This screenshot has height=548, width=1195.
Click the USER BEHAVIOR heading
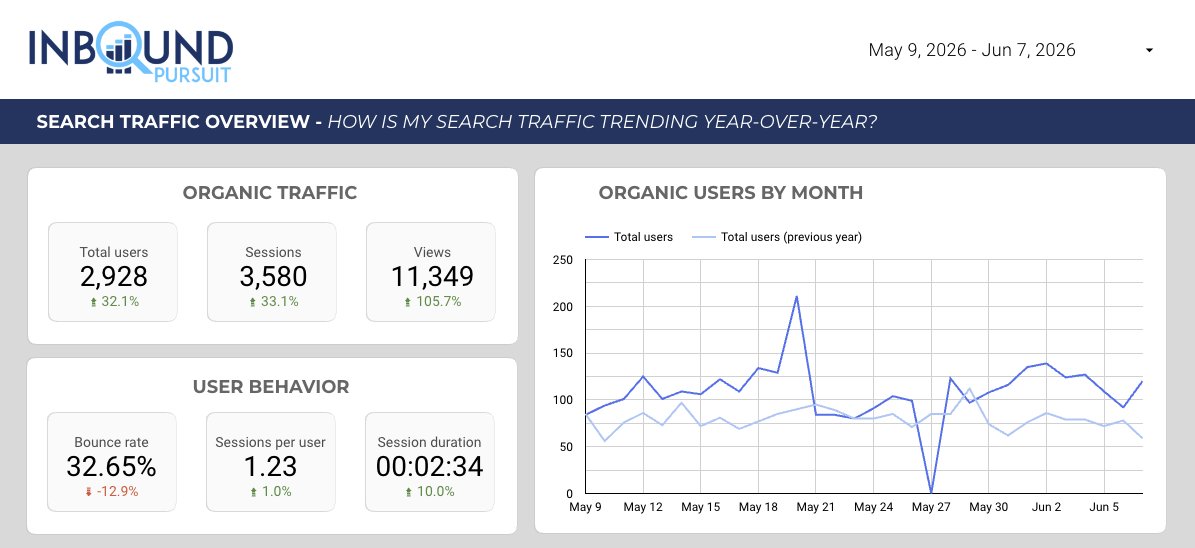pos(271,386)
